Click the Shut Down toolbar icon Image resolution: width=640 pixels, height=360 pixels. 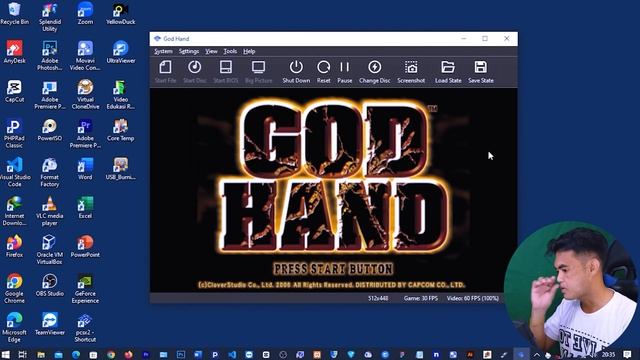(296, 72)
